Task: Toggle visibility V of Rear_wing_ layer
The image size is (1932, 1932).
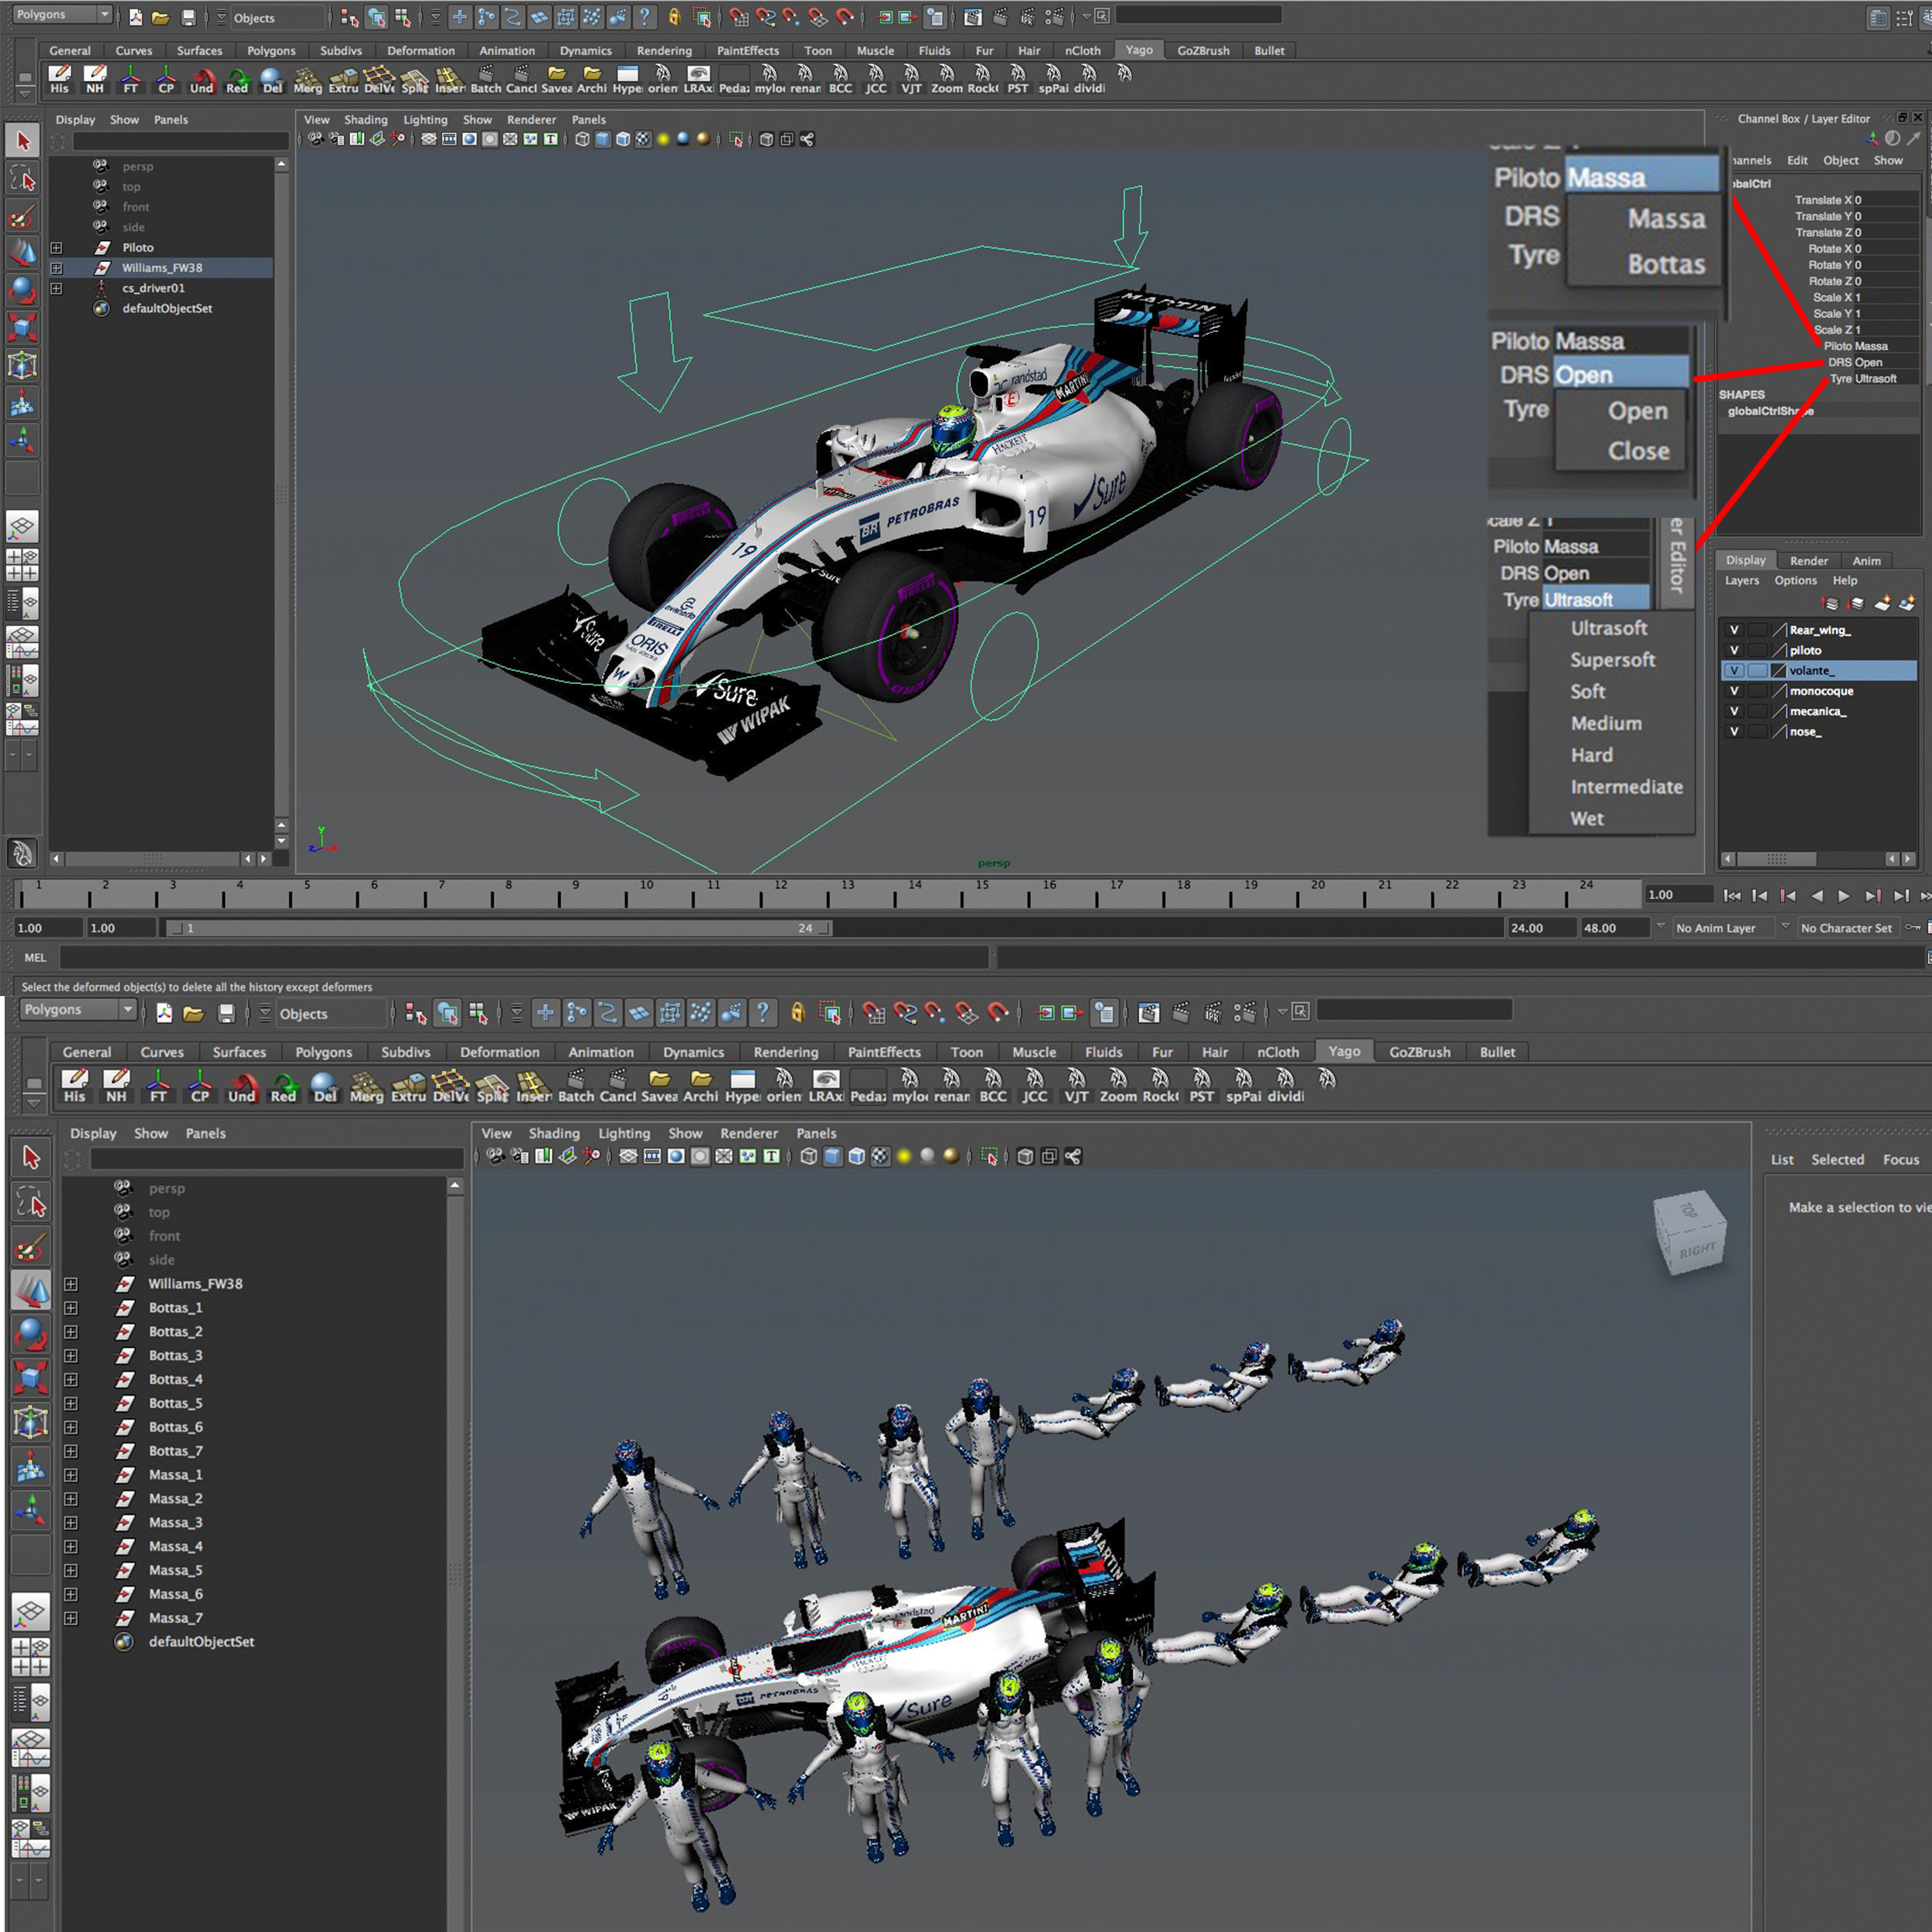Action: [x=1734, y=630]
